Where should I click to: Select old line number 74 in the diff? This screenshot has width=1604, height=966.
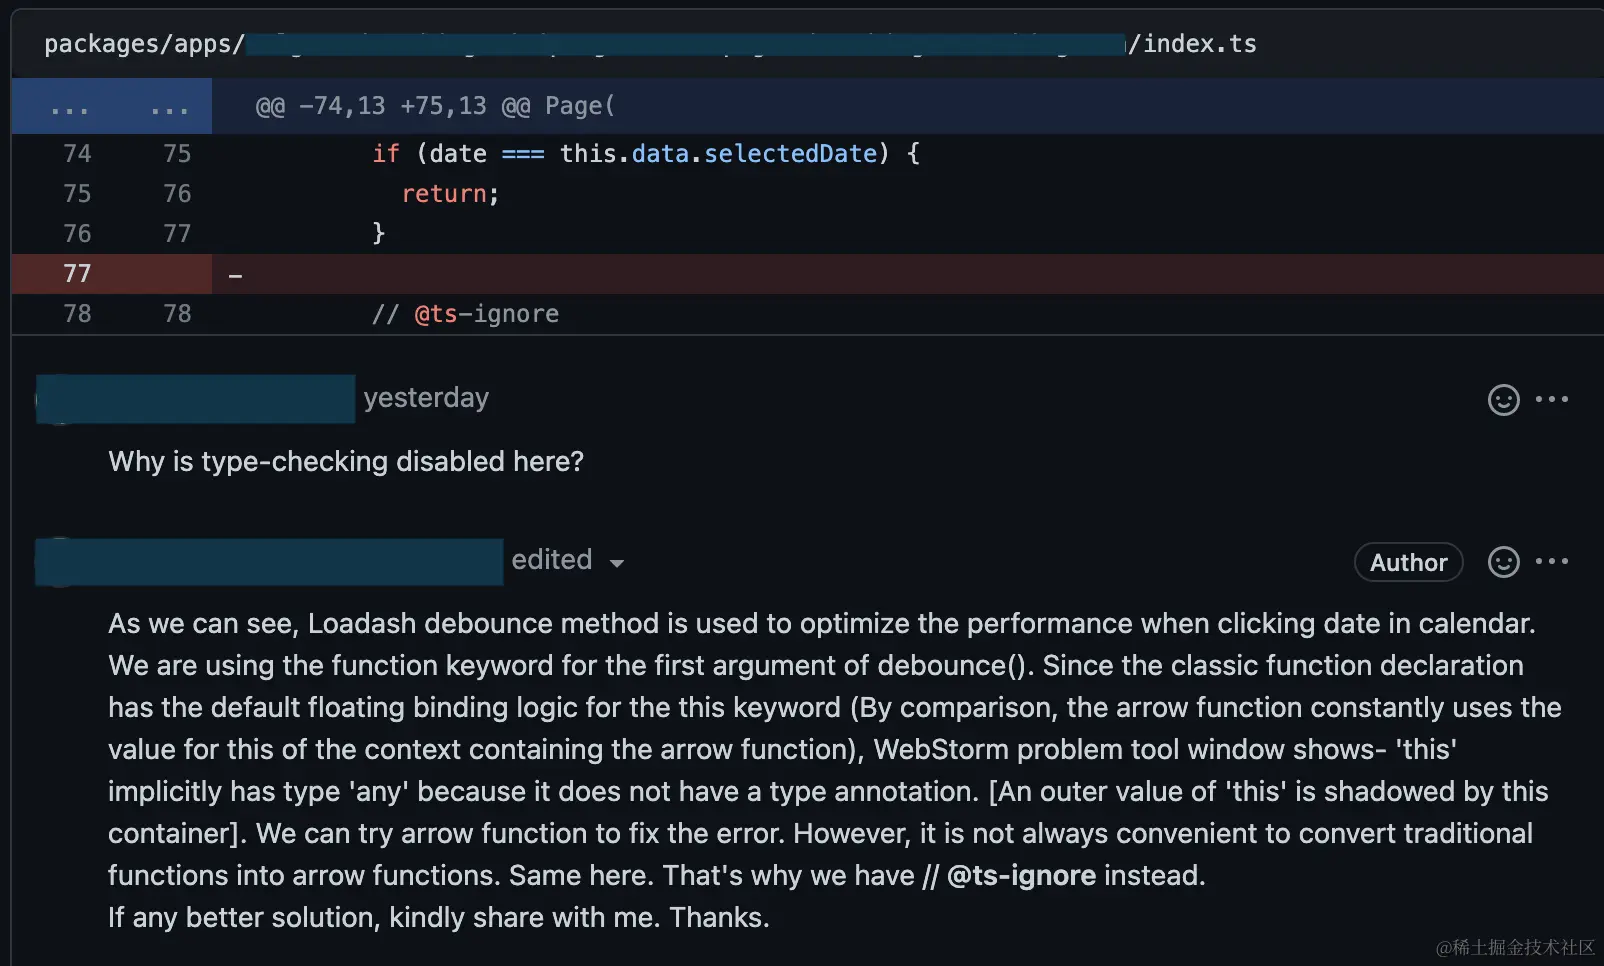coord(77,154)
